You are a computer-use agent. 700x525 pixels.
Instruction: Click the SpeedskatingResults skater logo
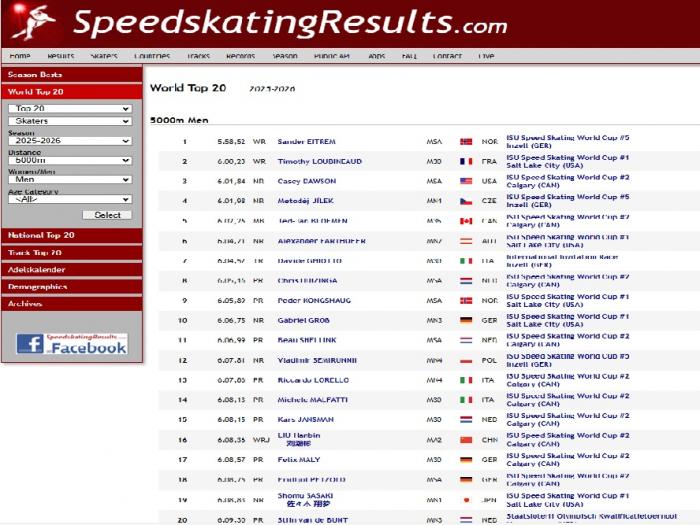coord(33,22)
